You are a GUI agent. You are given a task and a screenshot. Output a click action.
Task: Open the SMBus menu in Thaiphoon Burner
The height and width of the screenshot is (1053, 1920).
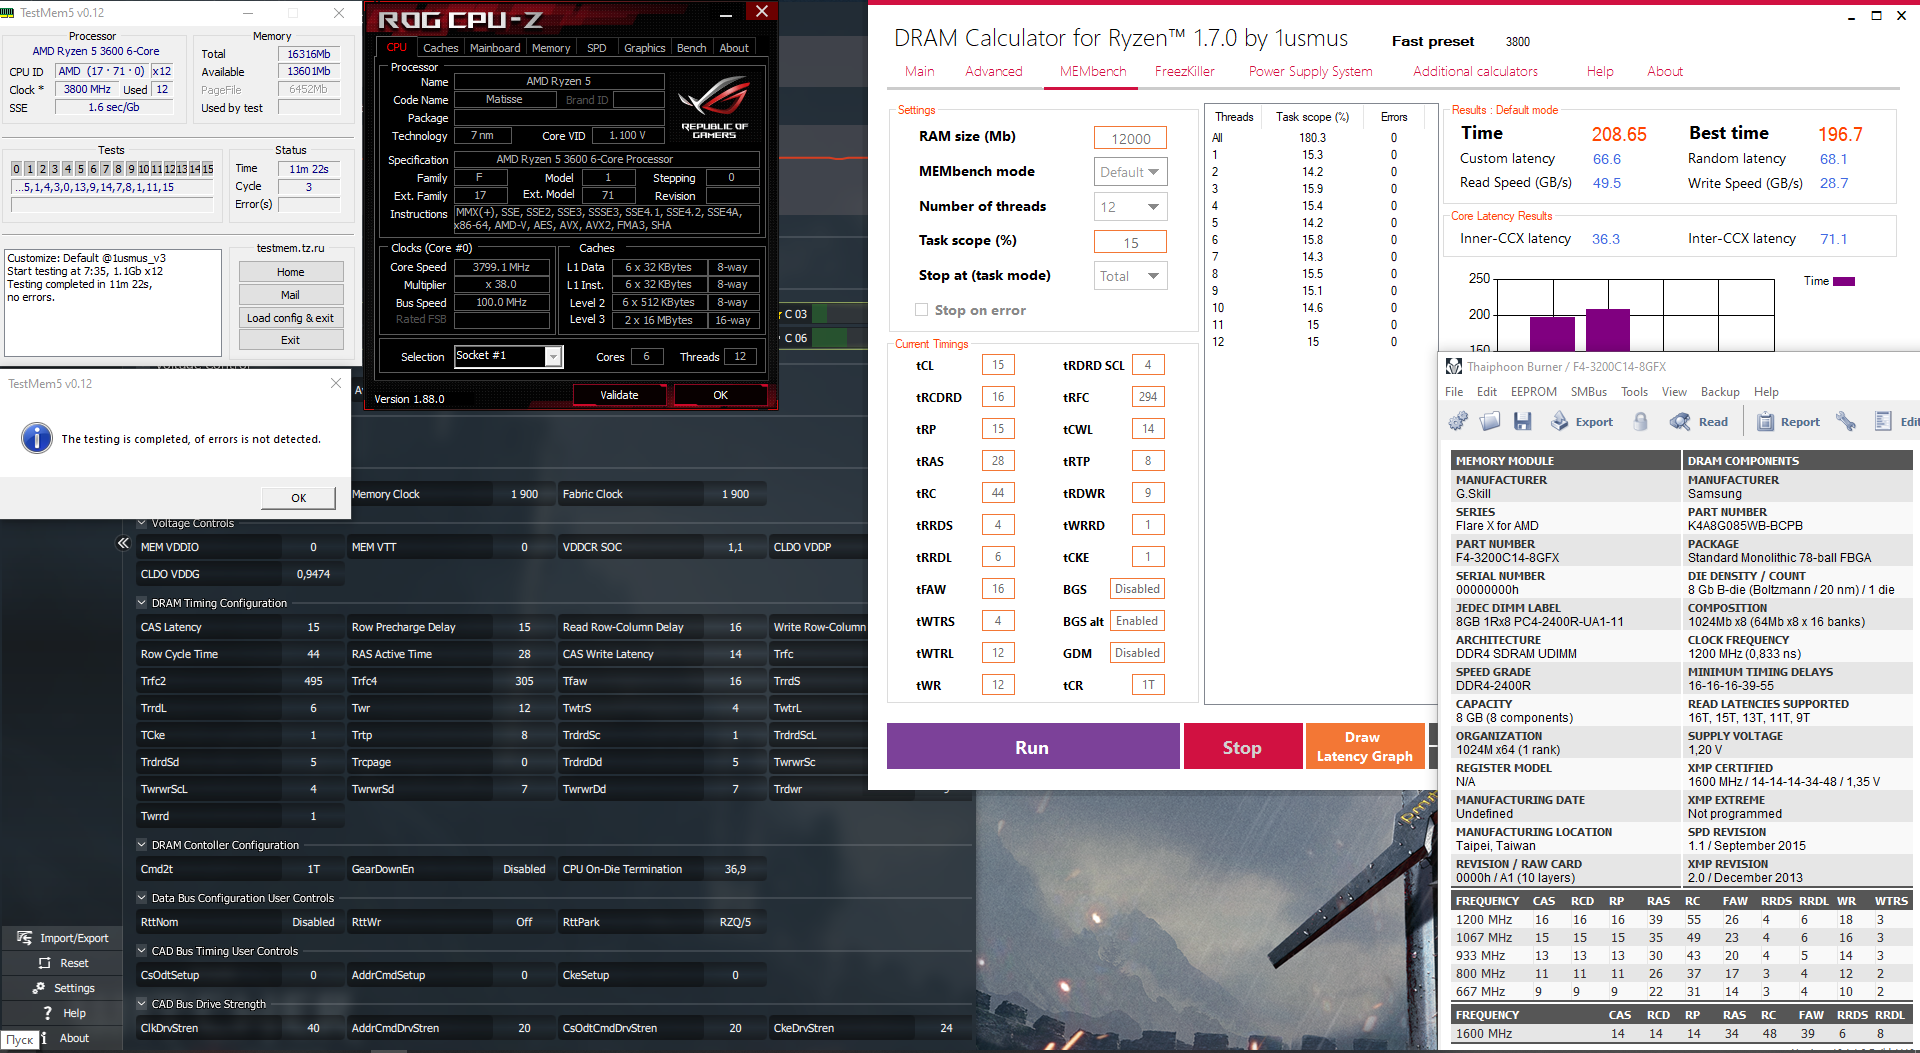[x=1589, y=392]
